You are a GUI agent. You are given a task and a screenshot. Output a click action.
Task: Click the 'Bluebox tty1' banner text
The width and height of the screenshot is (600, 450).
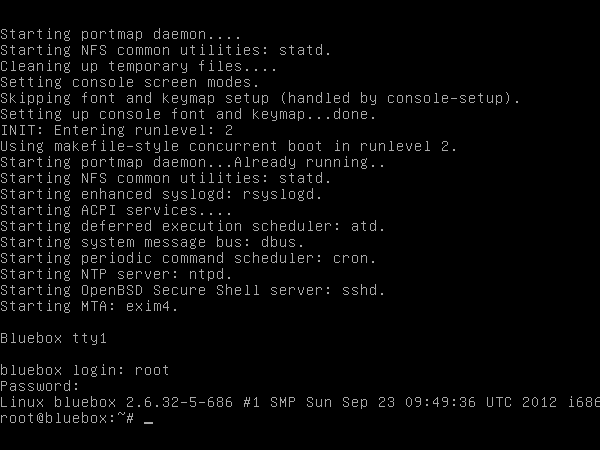tap(53, 338)
